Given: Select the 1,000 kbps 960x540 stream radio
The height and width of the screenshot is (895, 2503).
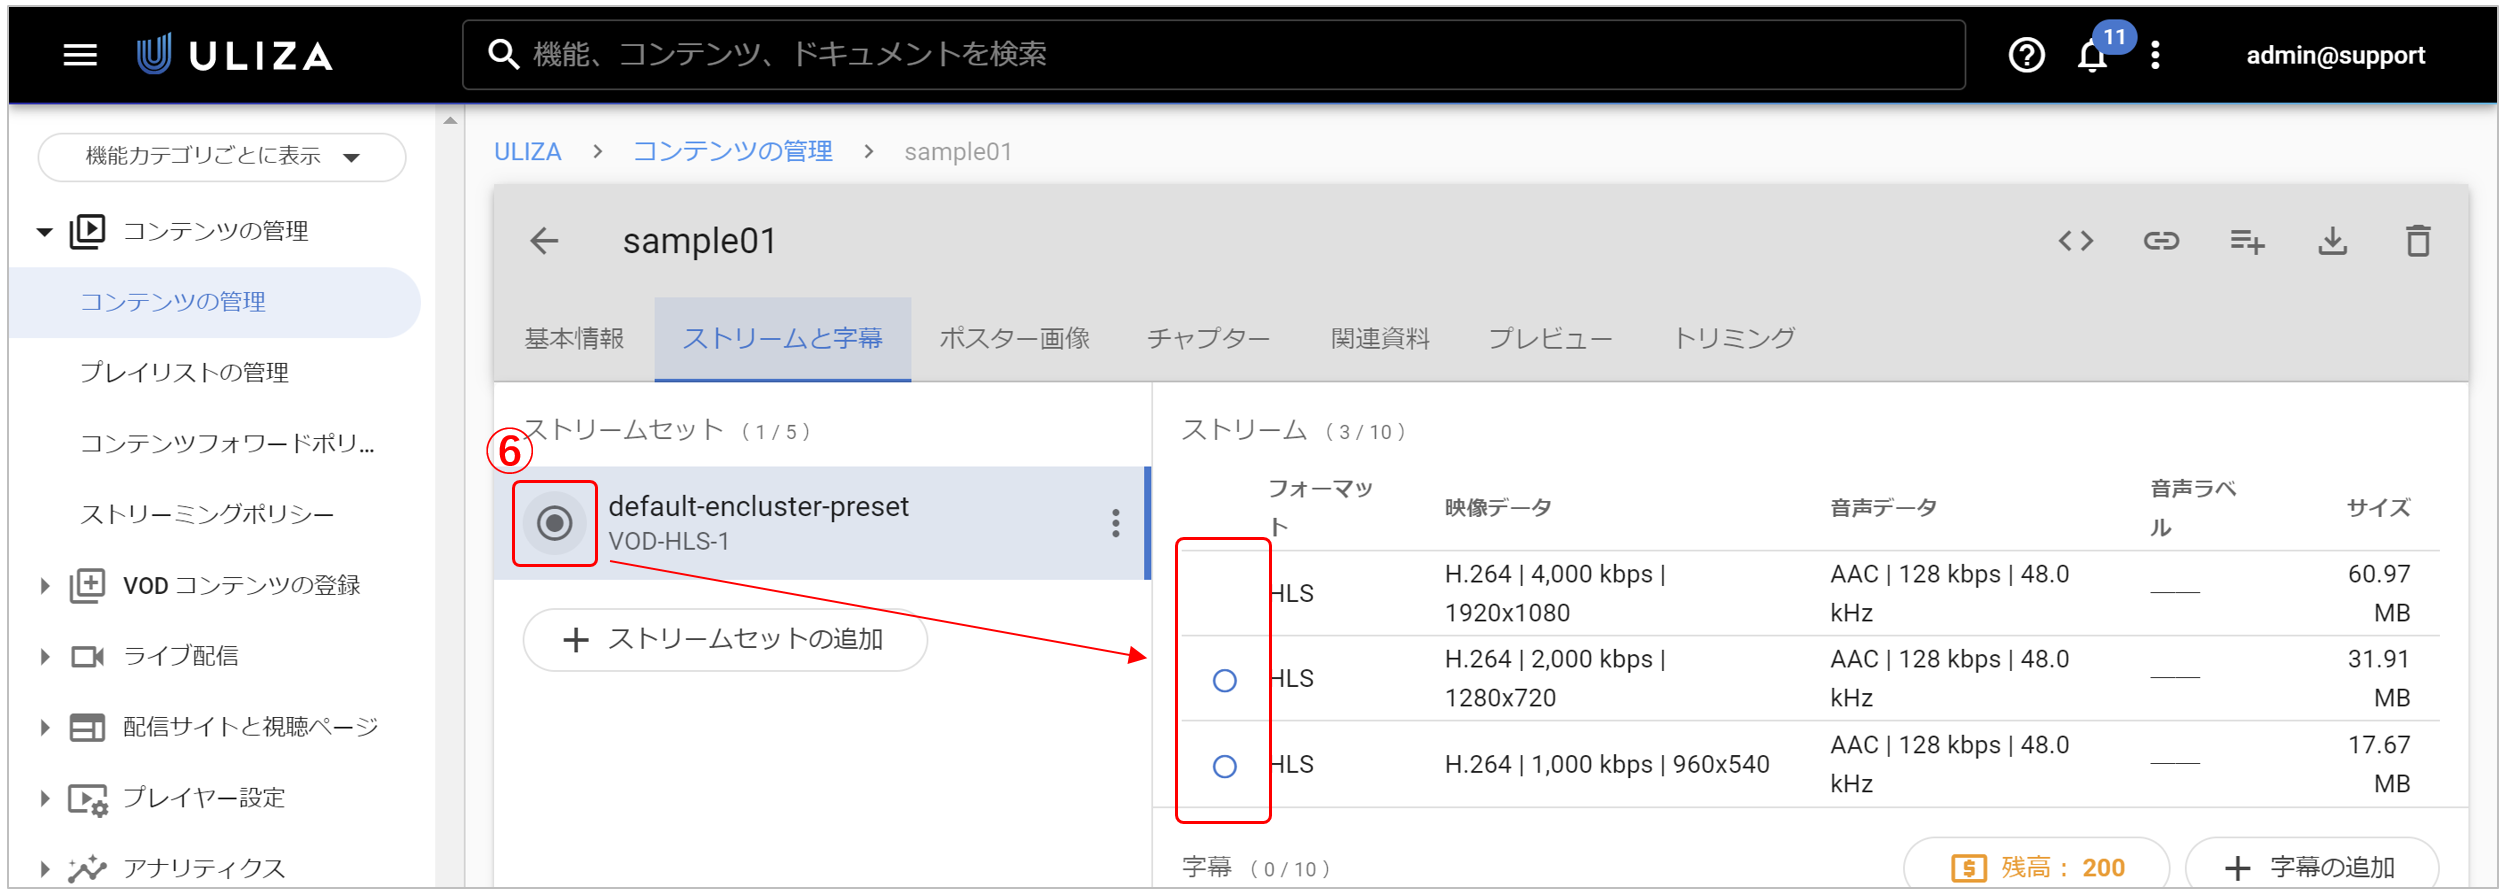Looking at the screenshot, I should point(1224,767).
